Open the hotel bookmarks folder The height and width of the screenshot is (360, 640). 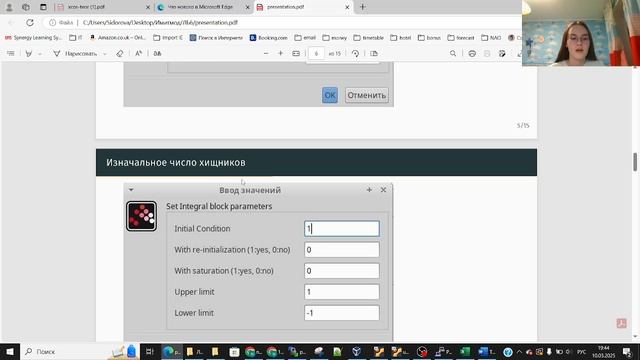401,38
